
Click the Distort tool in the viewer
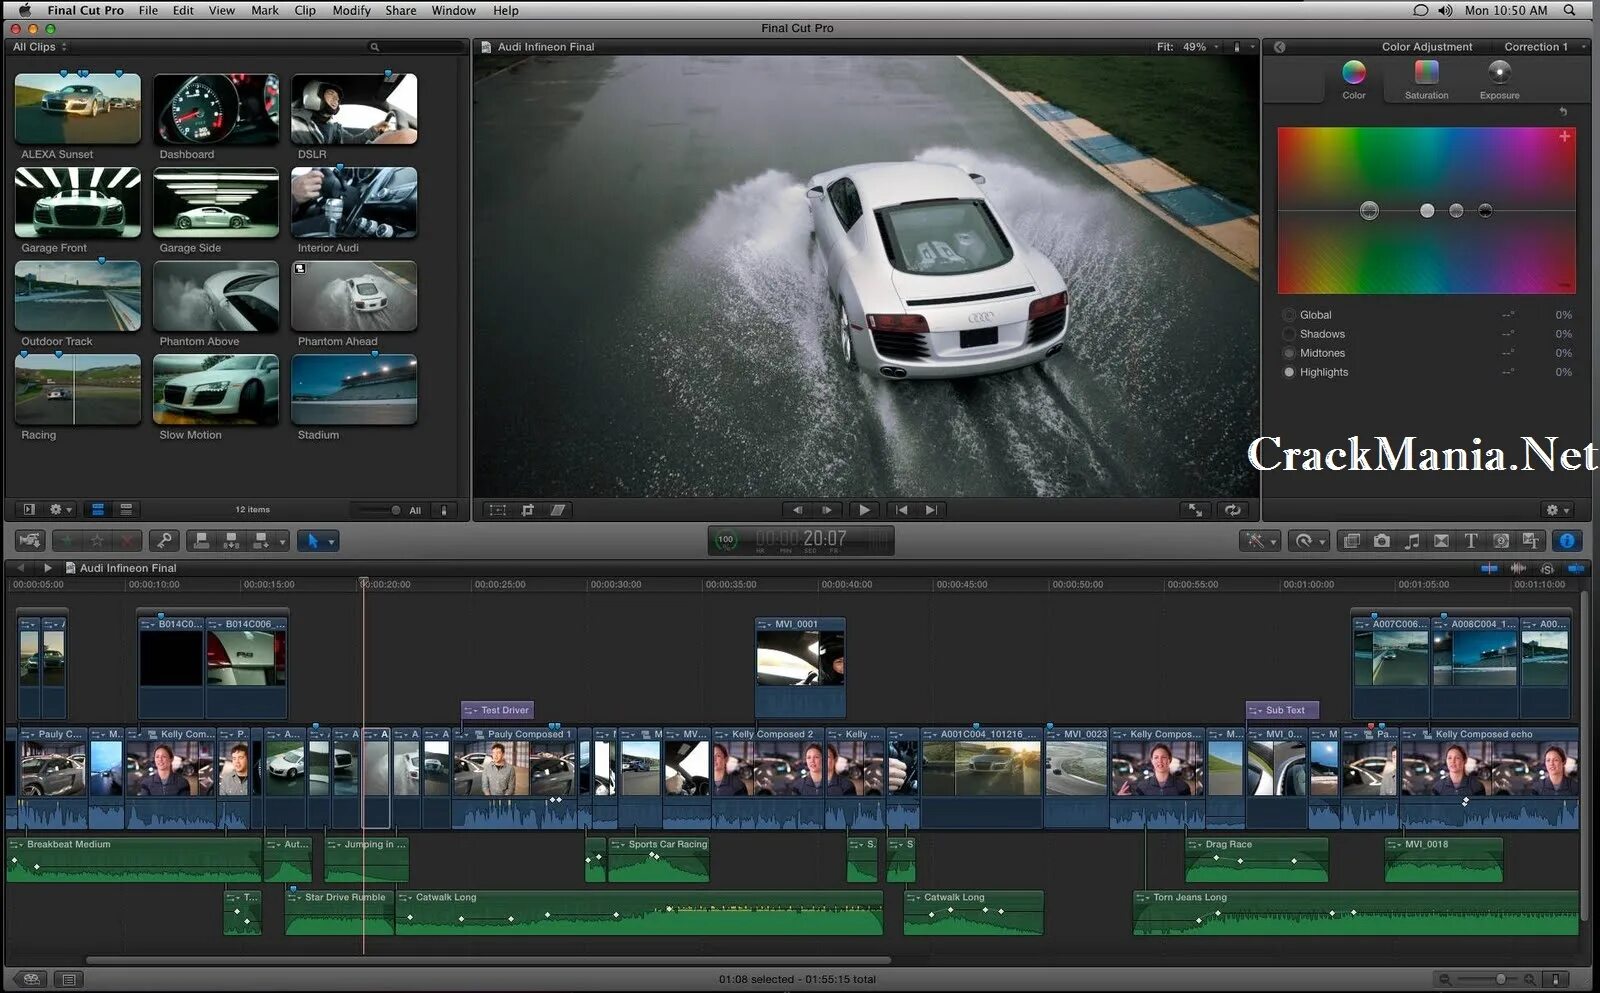(x=558, y=510)
